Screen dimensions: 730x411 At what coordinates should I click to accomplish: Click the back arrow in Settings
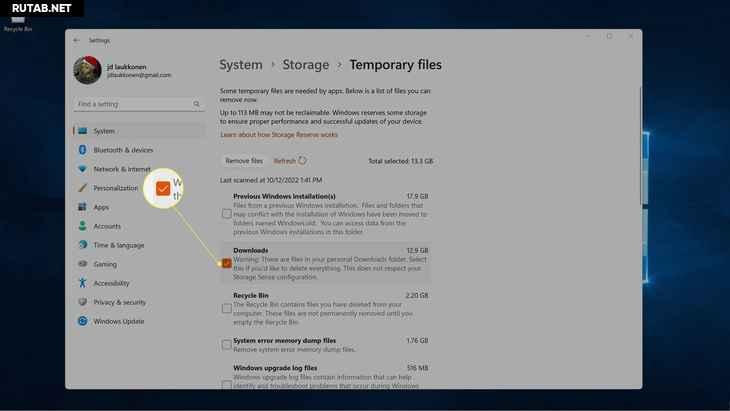pos(76,40)
